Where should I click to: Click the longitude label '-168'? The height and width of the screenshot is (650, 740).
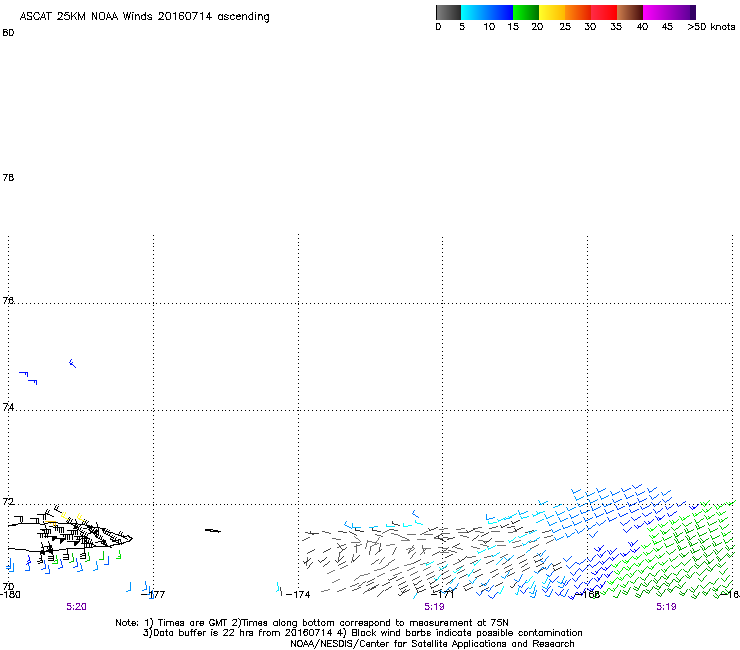[588, 595]
